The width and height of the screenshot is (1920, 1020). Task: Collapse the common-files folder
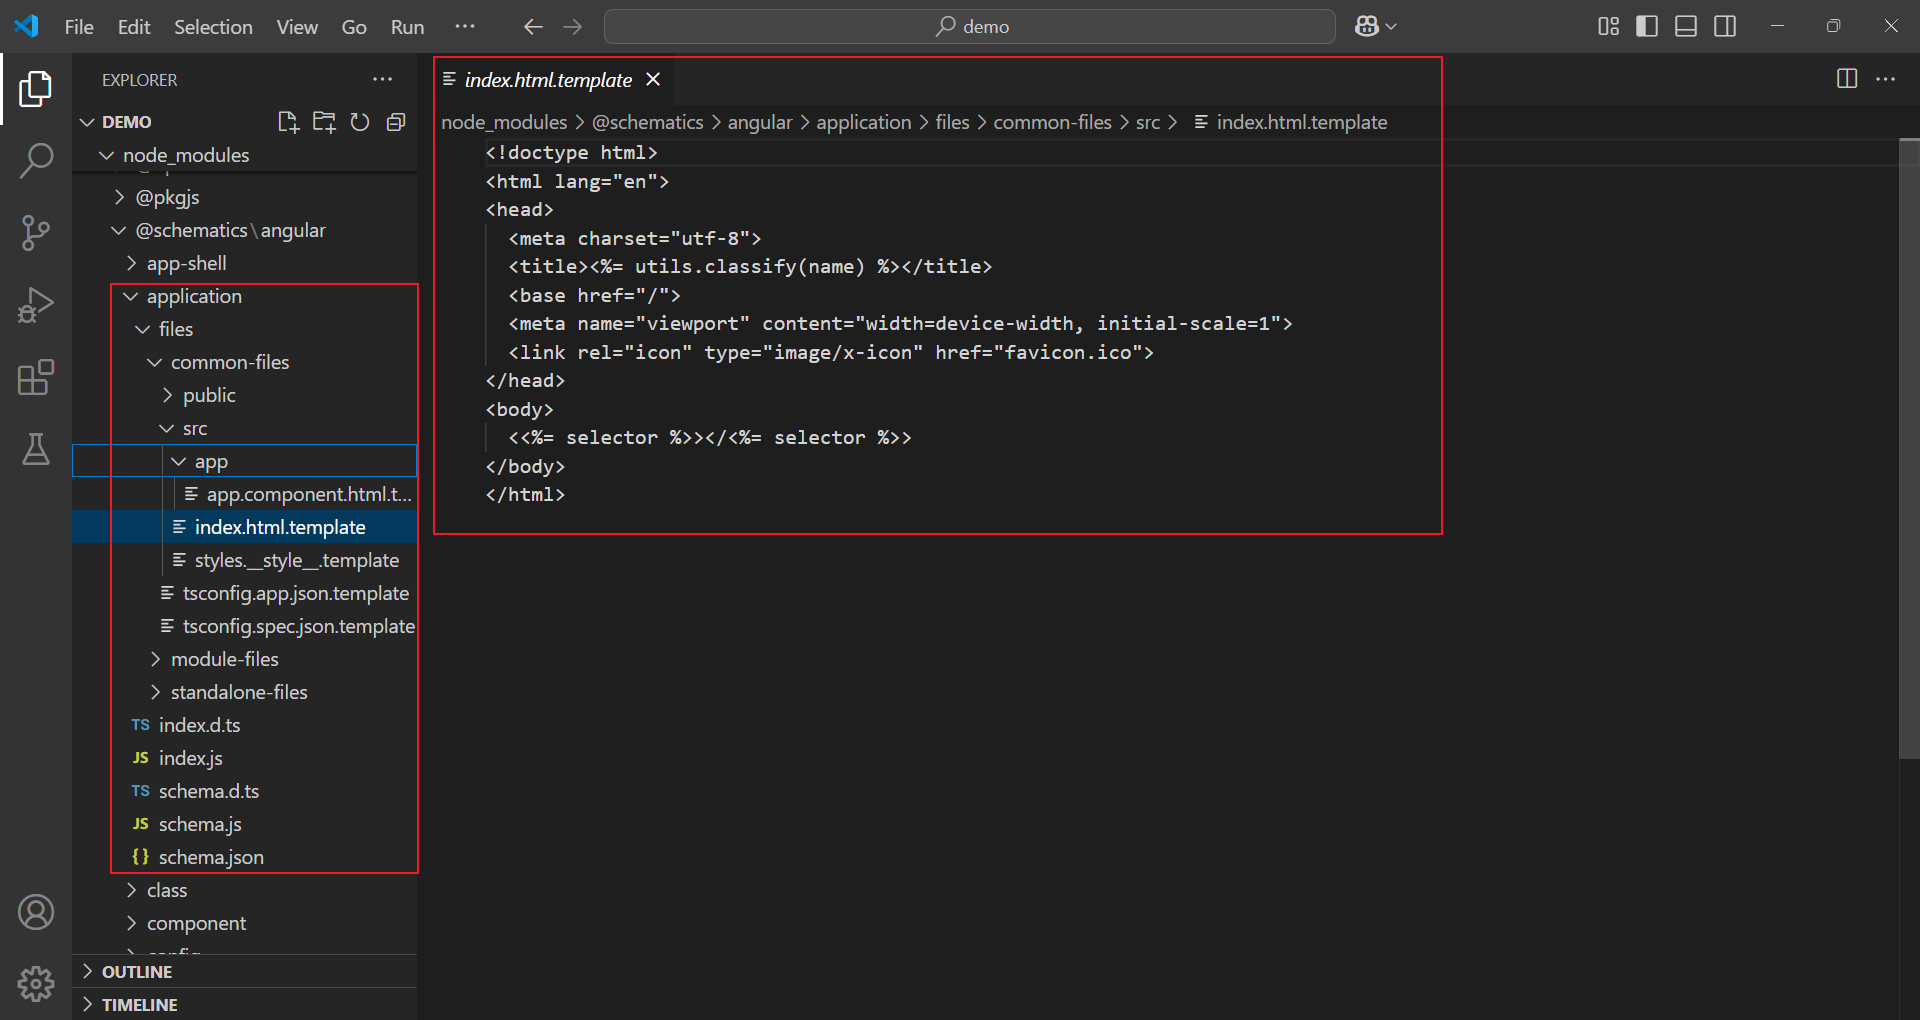coord(229,362)
